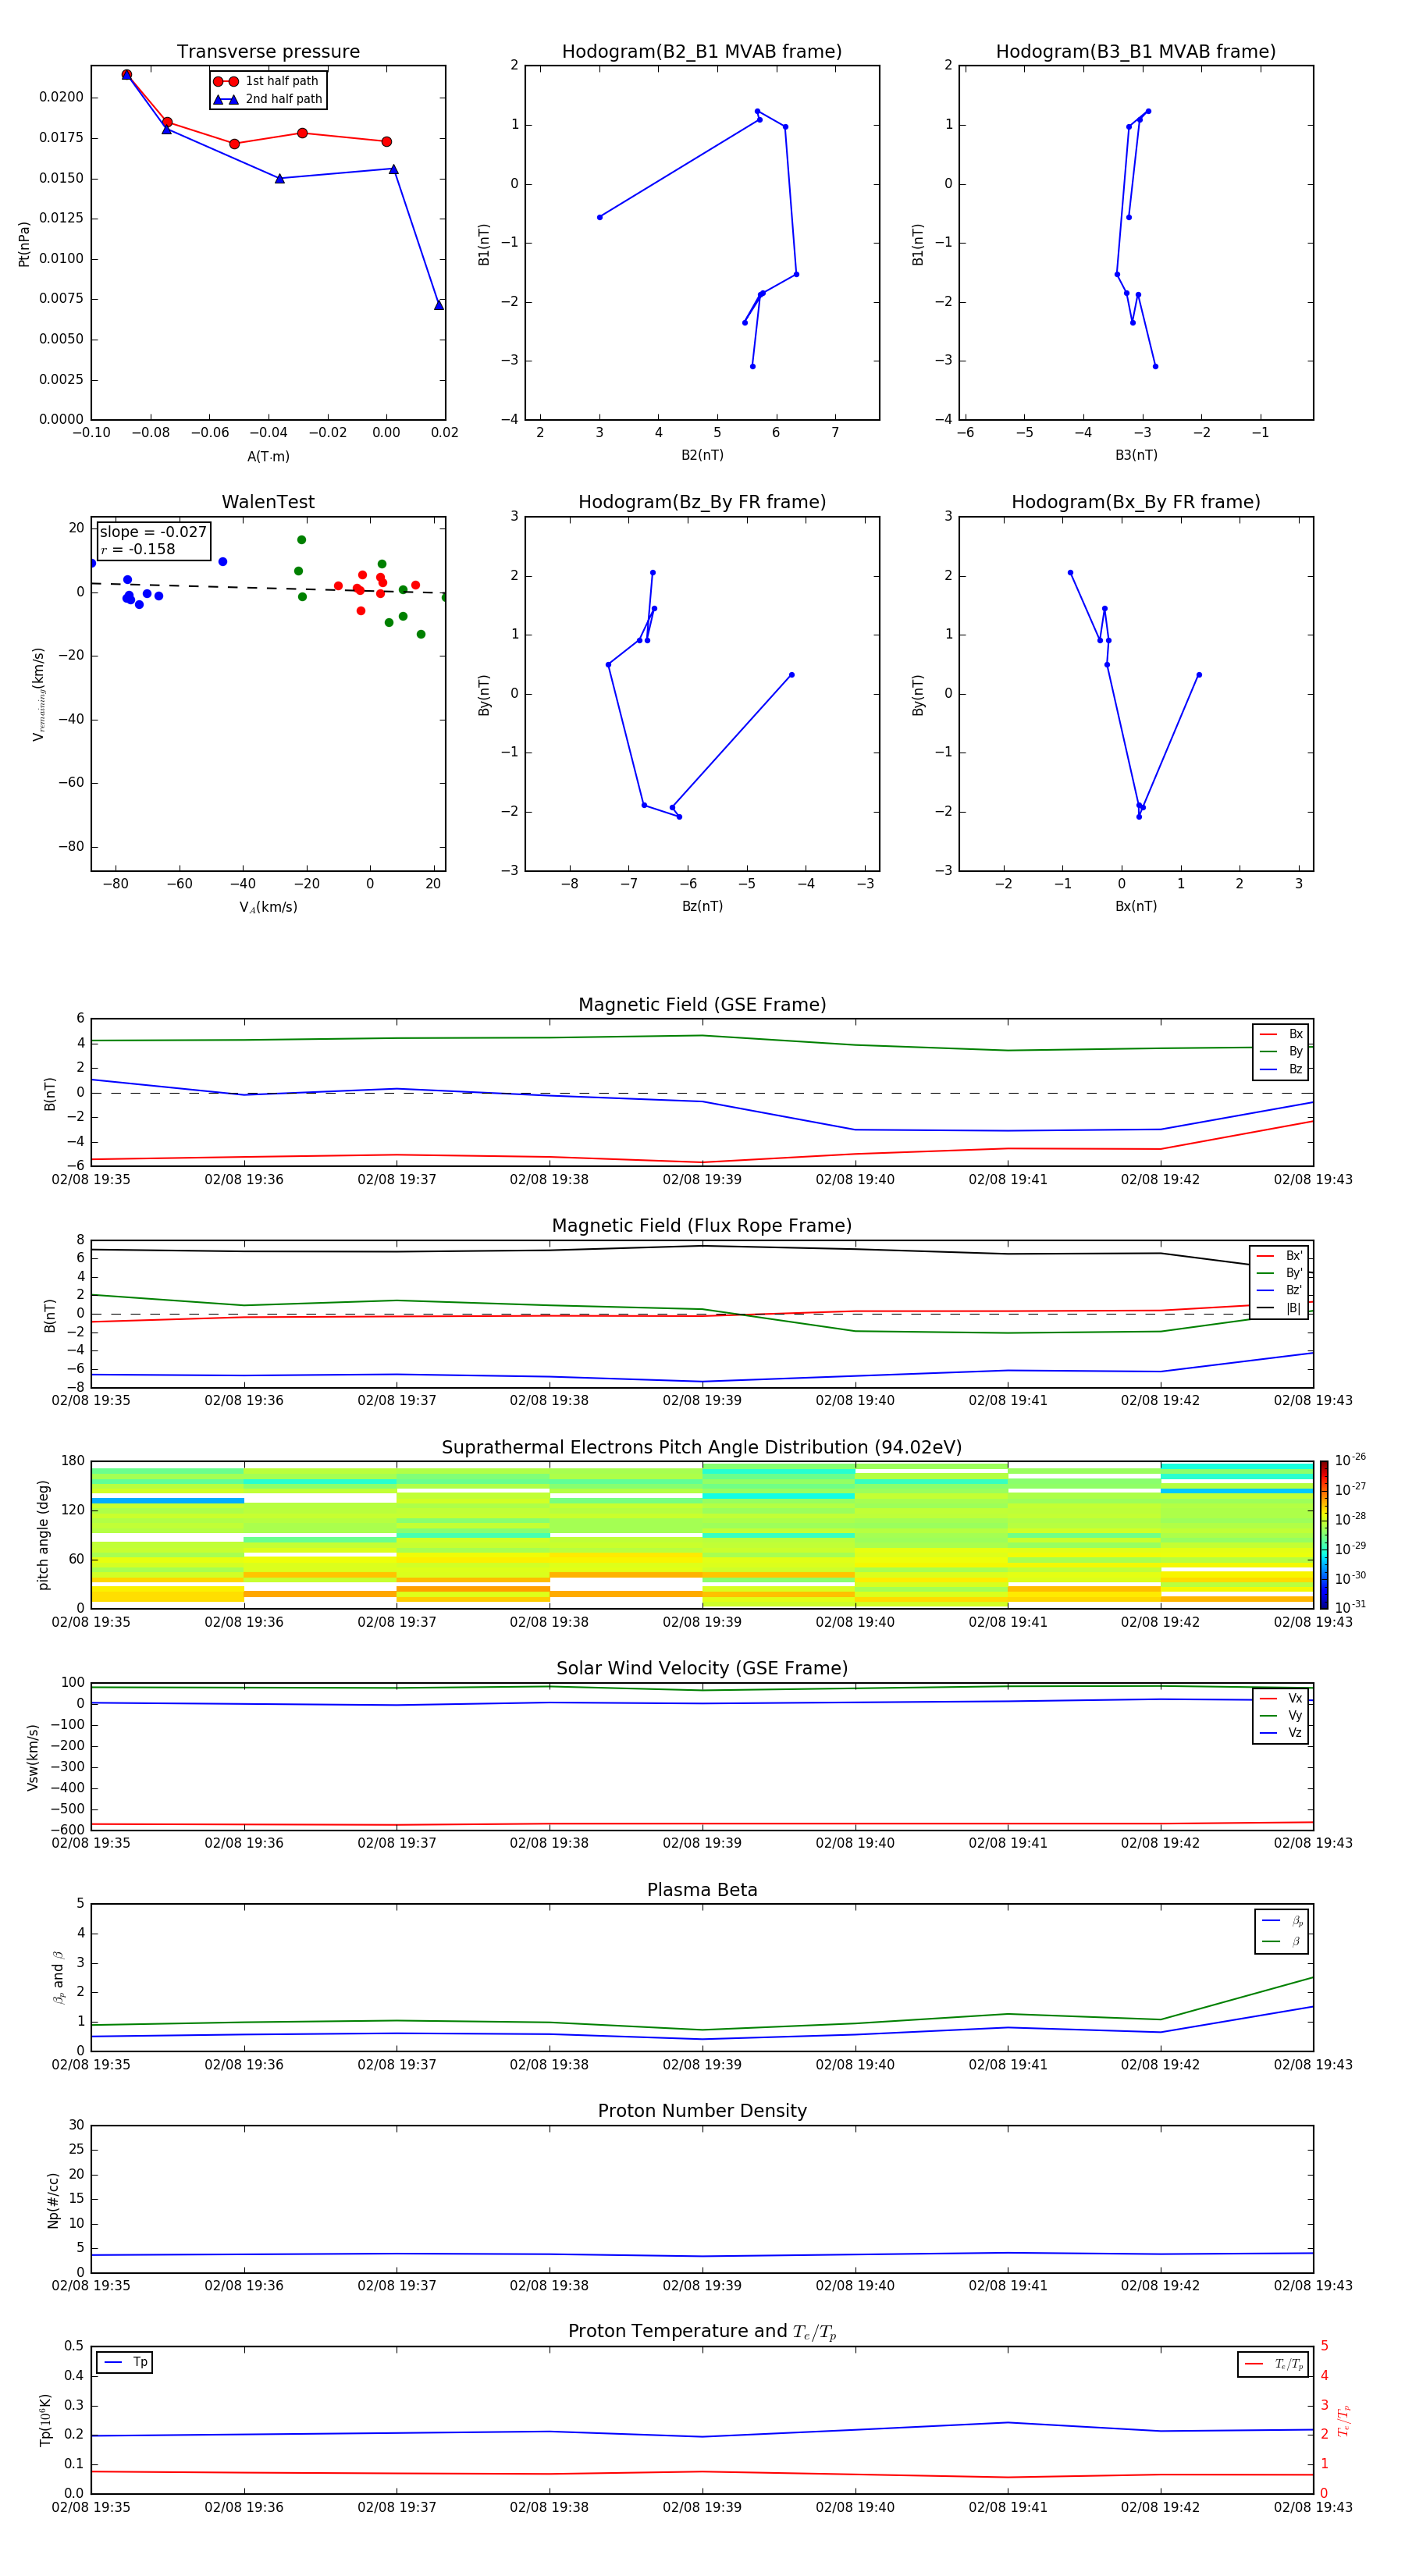
Task: Click the last blue triangle in Transverse pressure
Action: pyautogui.click(x=439, y=304)
